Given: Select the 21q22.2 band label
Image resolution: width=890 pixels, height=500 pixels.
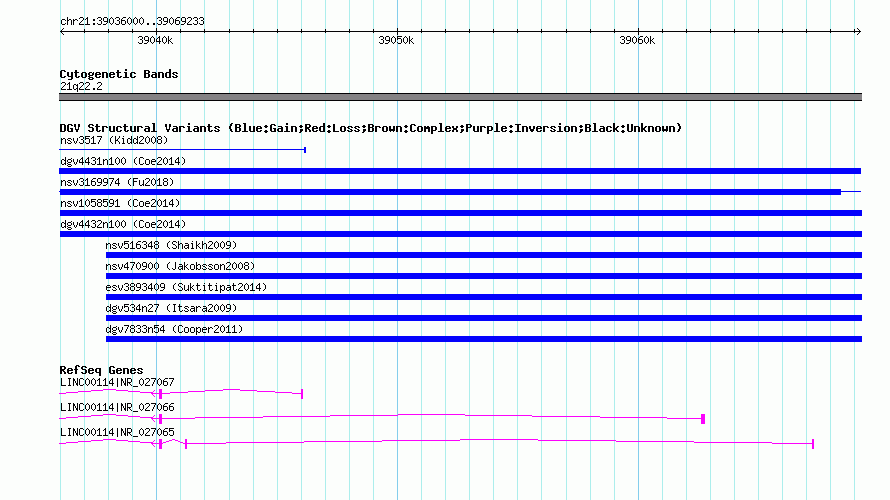Looking at the screenshot, I should (81, 86).
